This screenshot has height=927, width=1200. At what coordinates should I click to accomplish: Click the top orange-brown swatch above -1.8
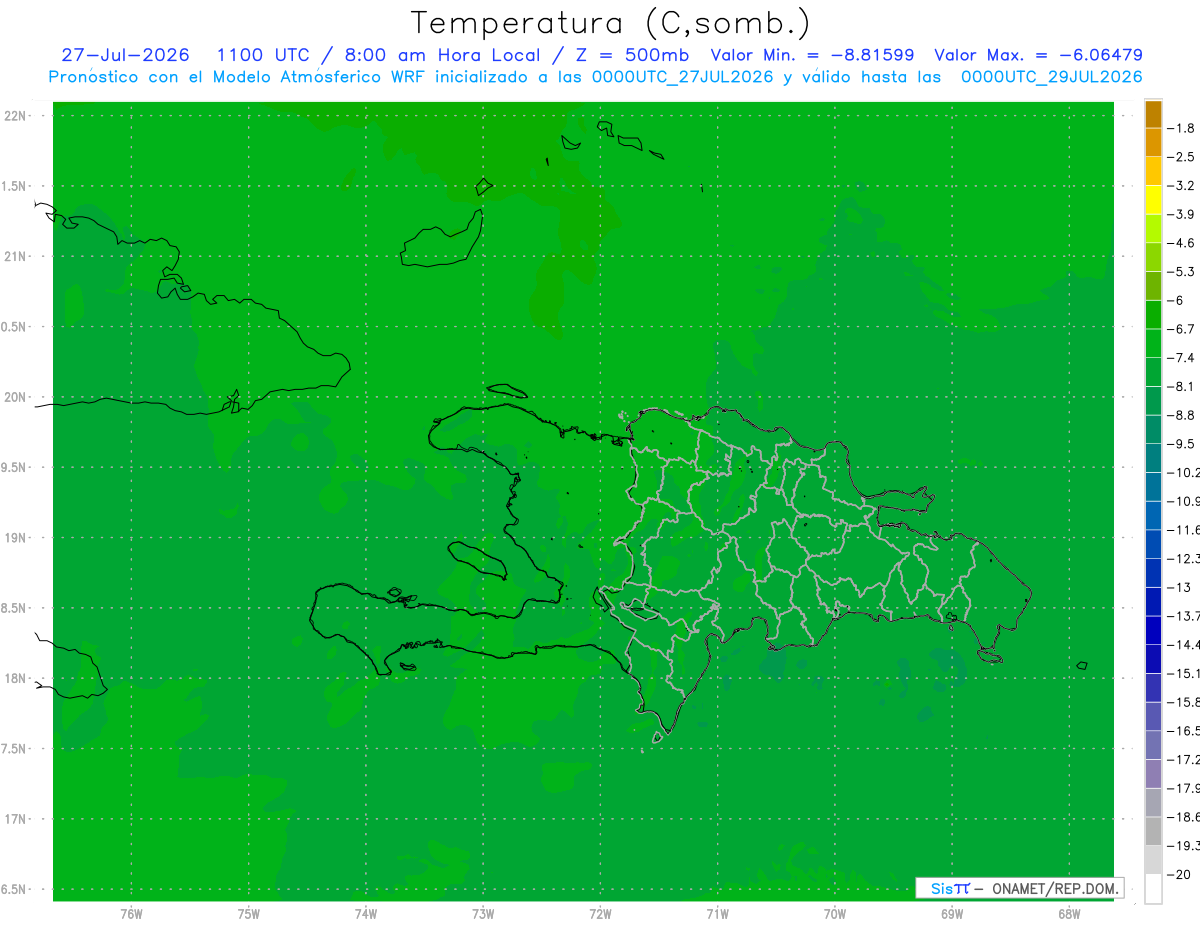click(1153, 114)
